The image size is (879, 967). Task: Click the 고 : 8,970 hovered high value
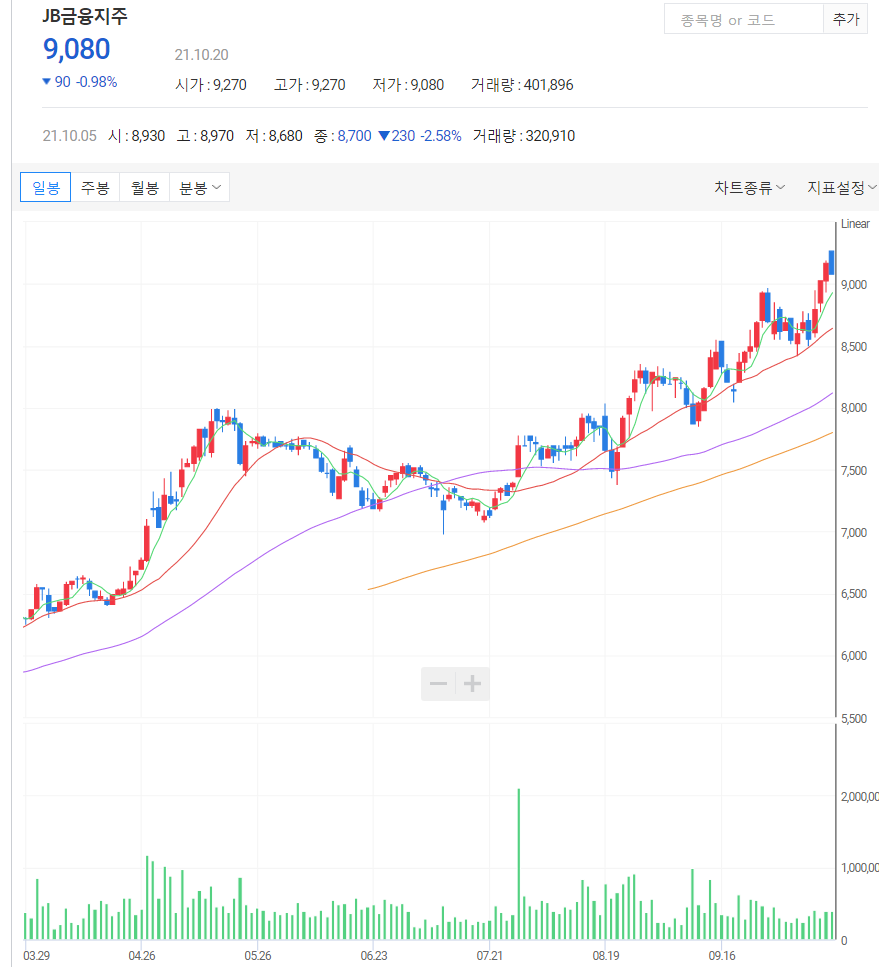(205, 136)
